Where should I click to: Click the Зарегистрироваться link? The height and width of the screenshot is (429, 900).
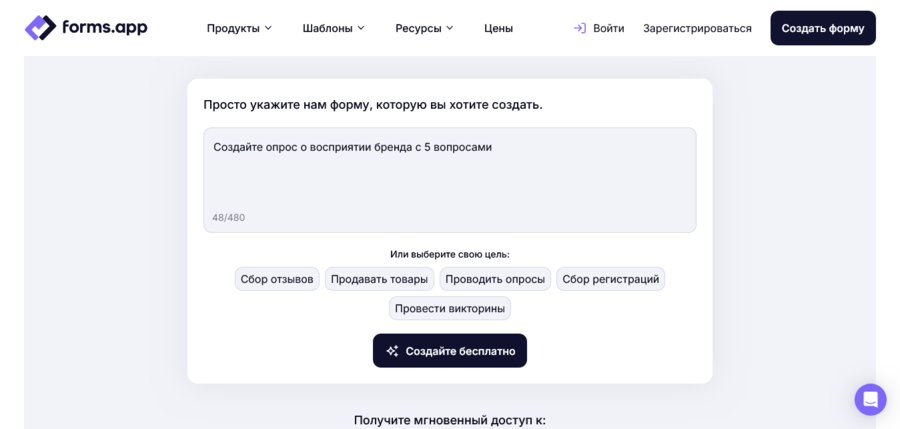(697, 28)
